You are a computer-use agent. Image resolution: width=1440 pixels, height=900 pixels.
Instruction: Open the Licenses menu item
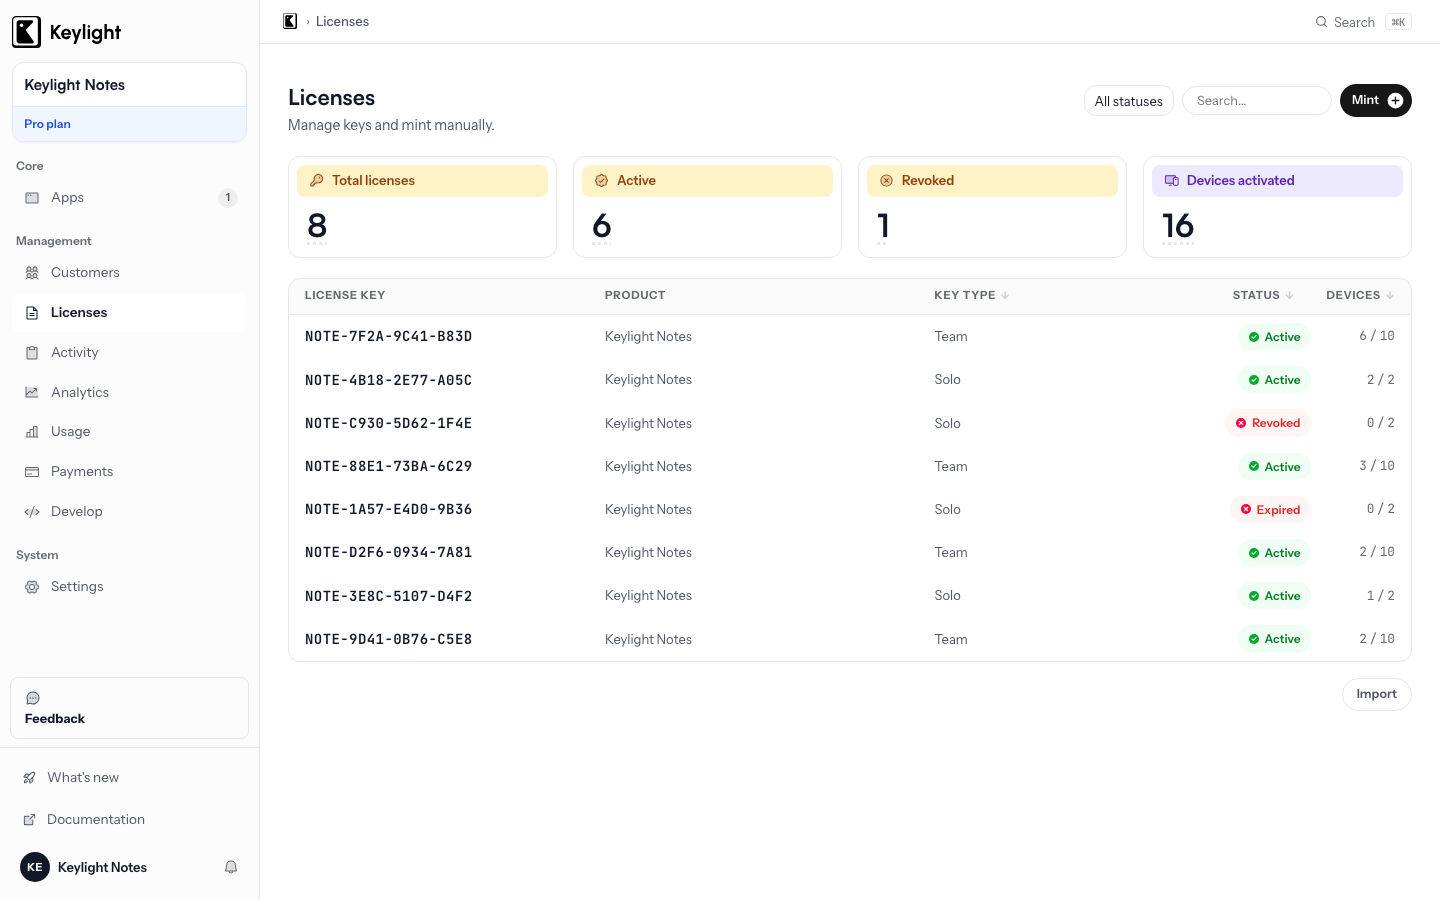click(x=129, y=313)
